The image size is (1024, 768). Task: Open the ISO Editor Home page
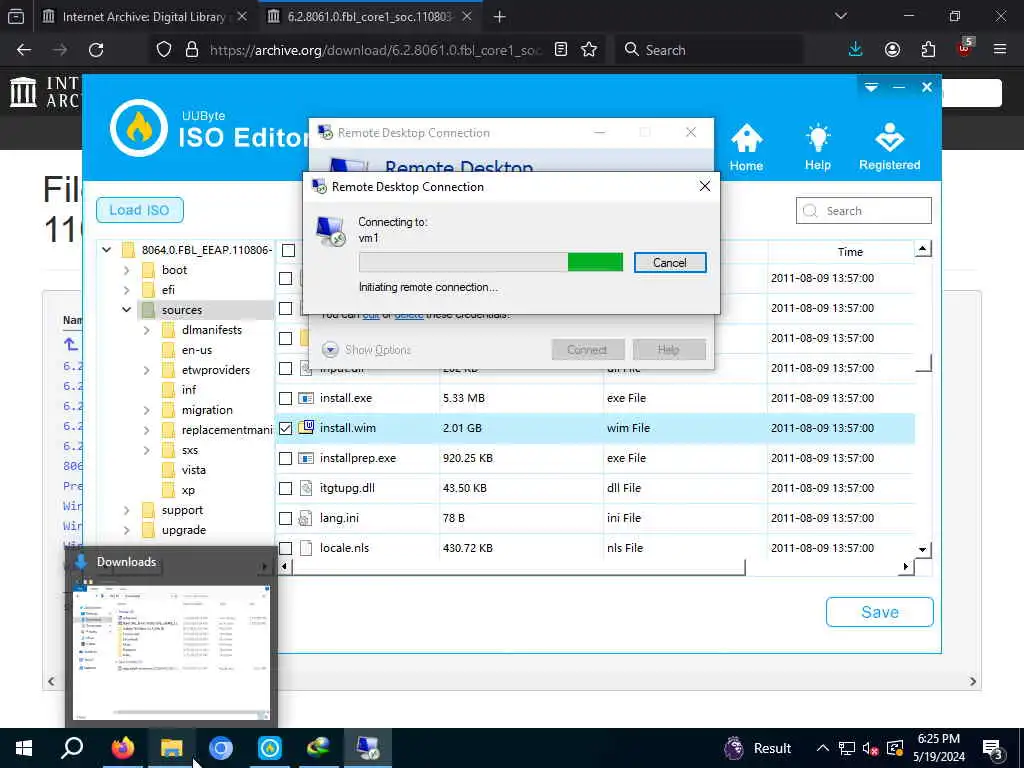click(x=746, y=148)
